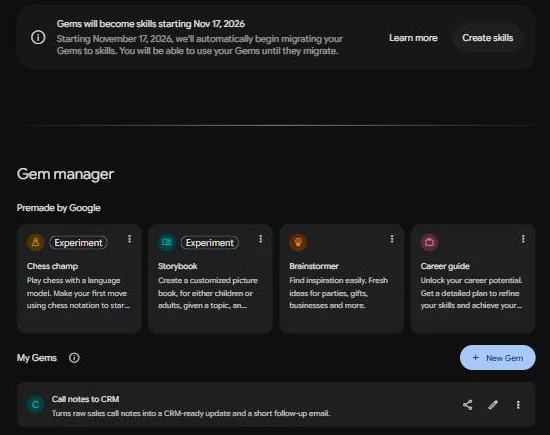Click the Gem manager heading
550x435 pixels.
point(65,174)
